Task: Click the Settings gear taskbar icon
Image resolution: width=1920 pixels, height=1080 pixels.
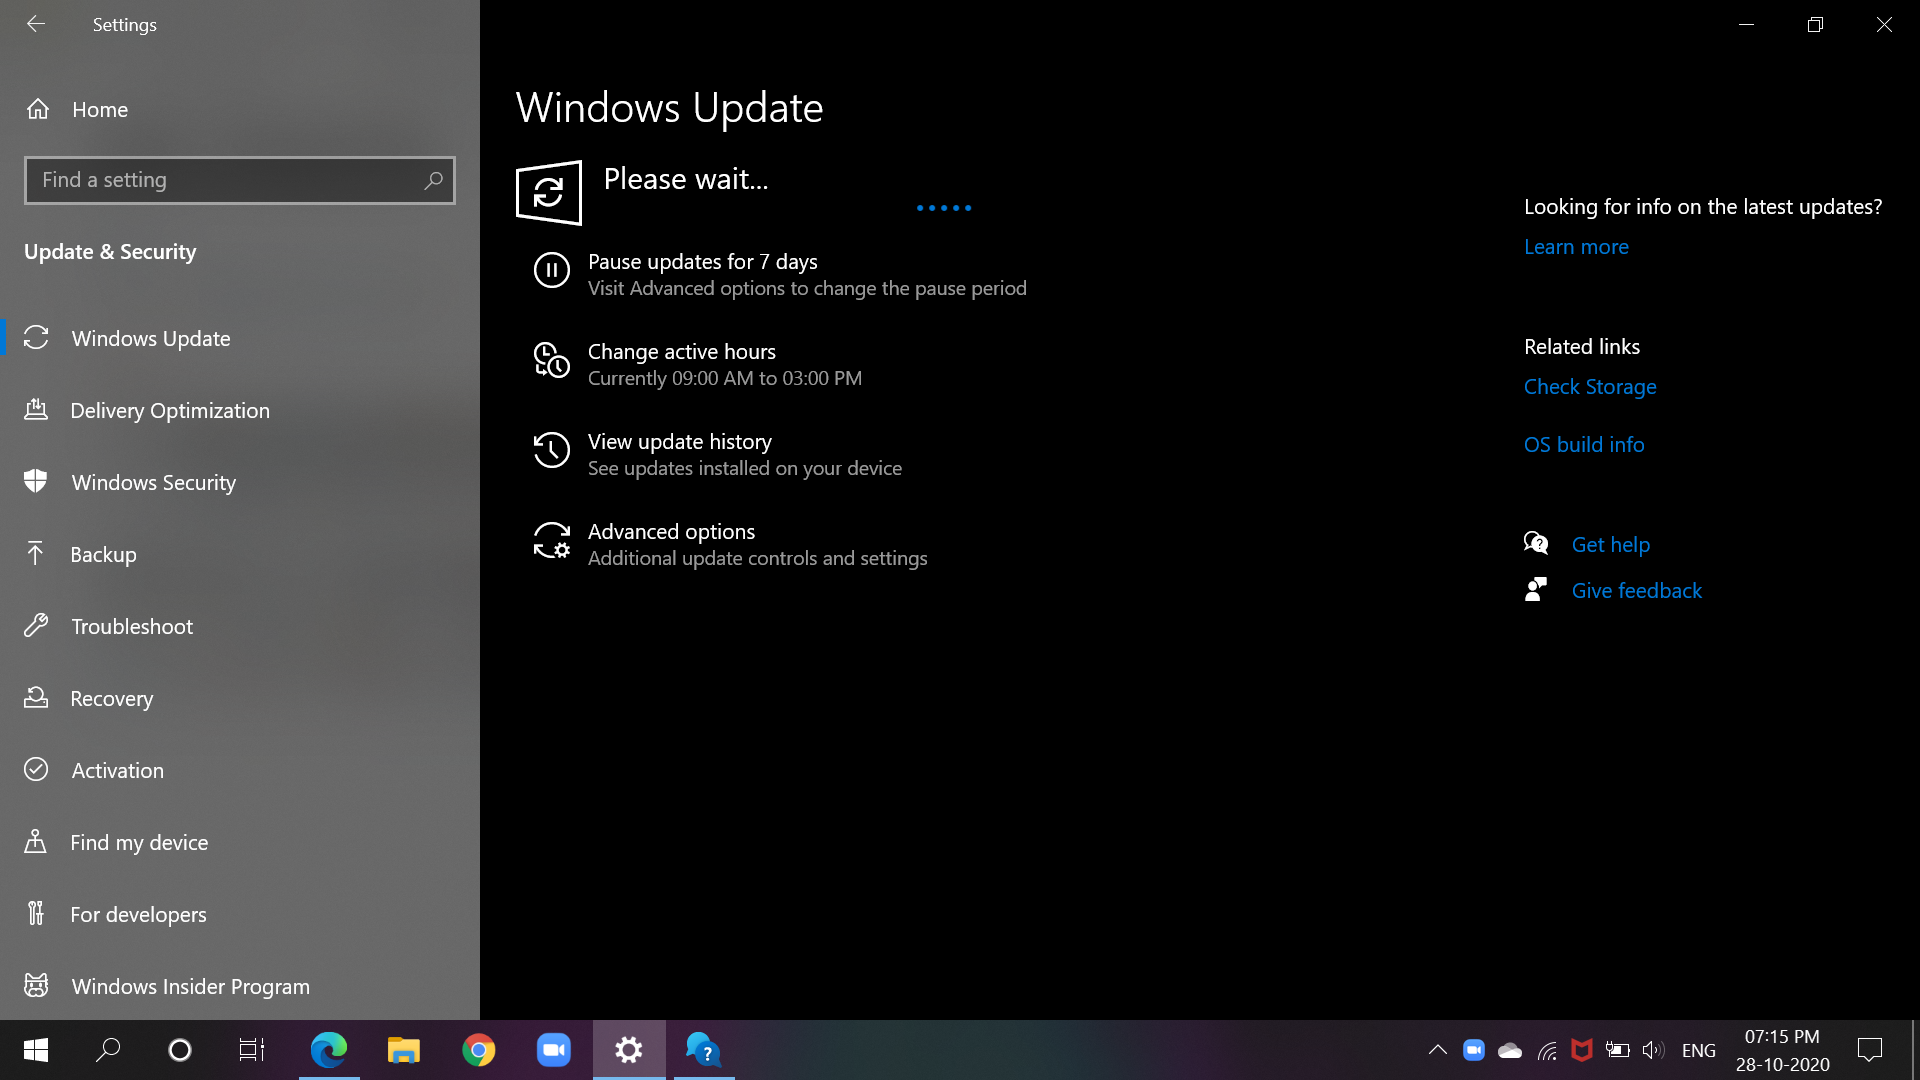Action: pyautogui.click(x=629, y=1050)
